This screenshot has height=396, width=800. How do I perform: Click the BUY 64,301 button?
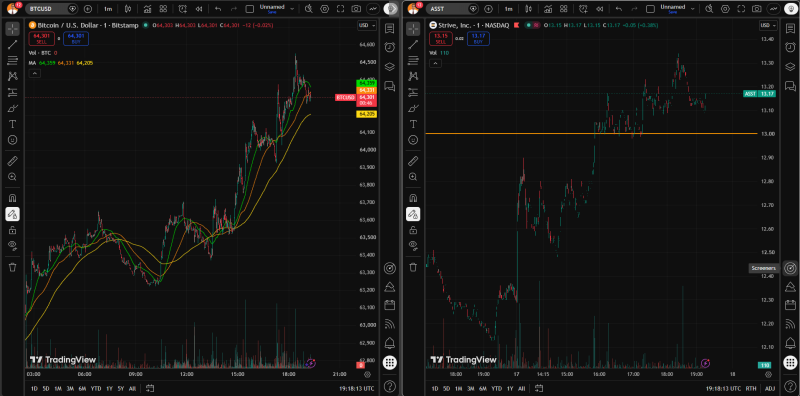76,38
